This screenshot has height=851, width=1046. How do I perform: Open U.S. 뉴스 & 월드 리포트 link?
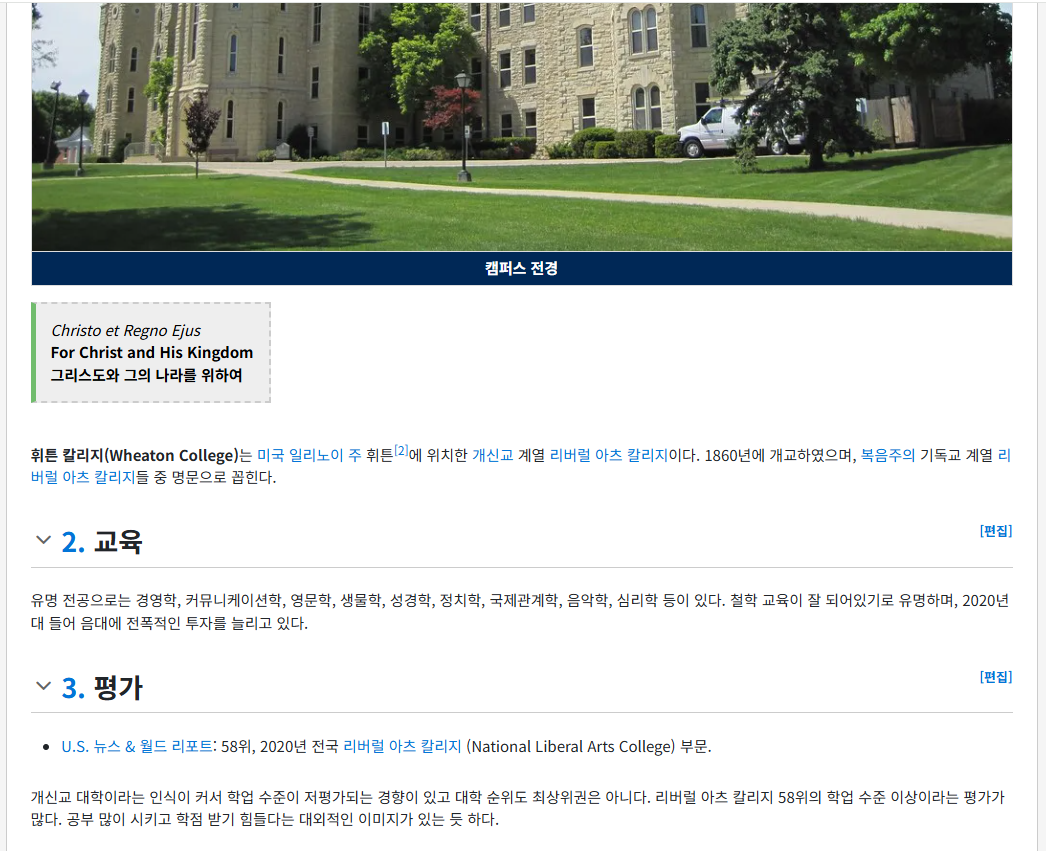tap(137, 746)
